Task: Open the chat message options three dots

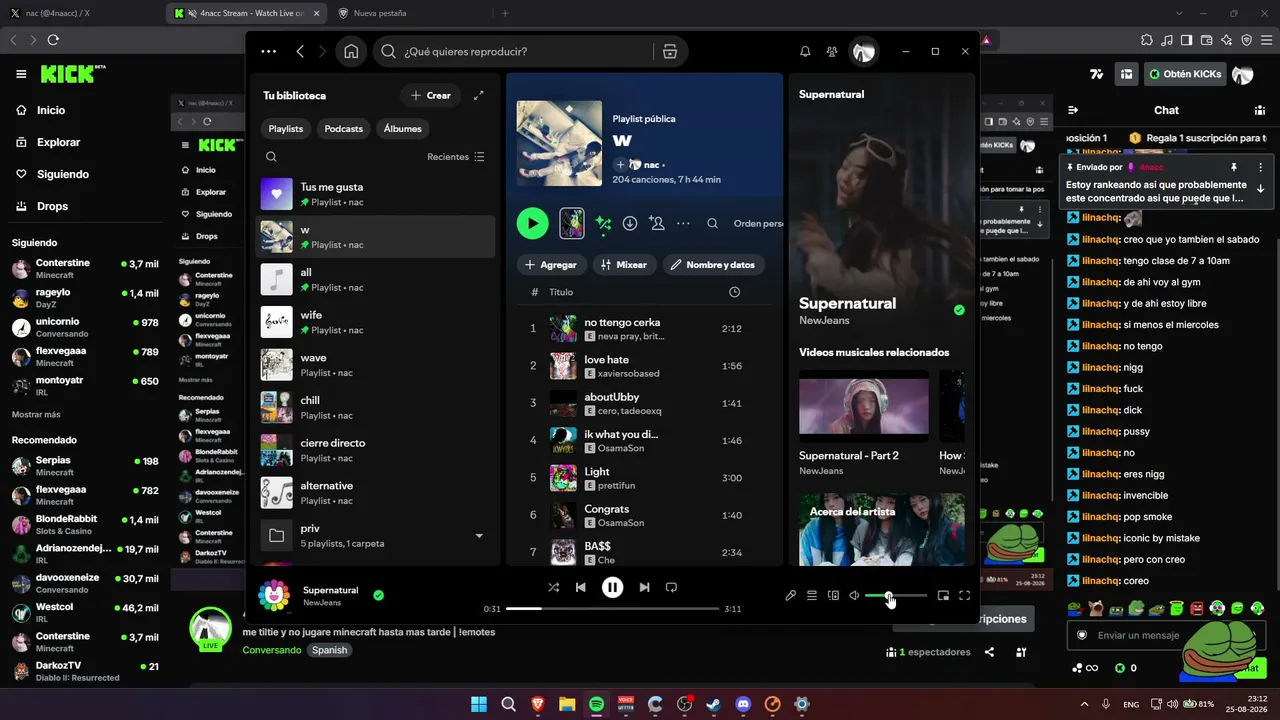Action: pyautogui.click(x=1260, y=167)
